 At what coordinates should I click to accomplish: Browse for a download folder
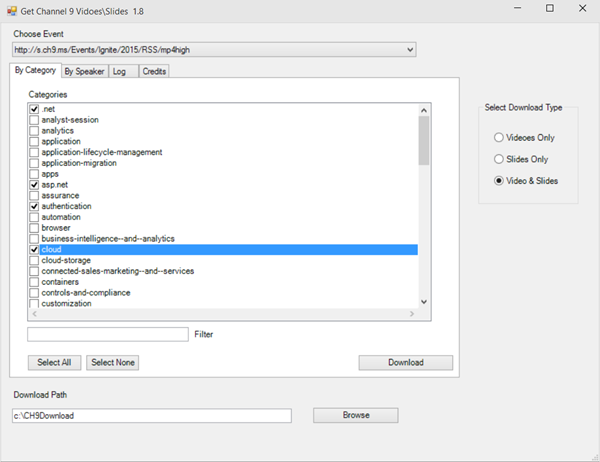click(355, 415)
